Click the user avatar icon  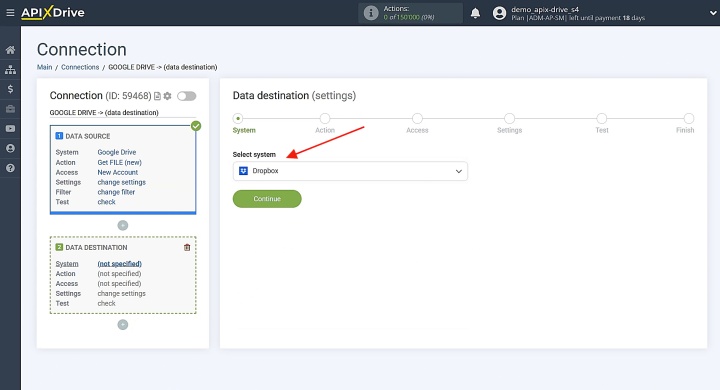(x=499, y=13)
